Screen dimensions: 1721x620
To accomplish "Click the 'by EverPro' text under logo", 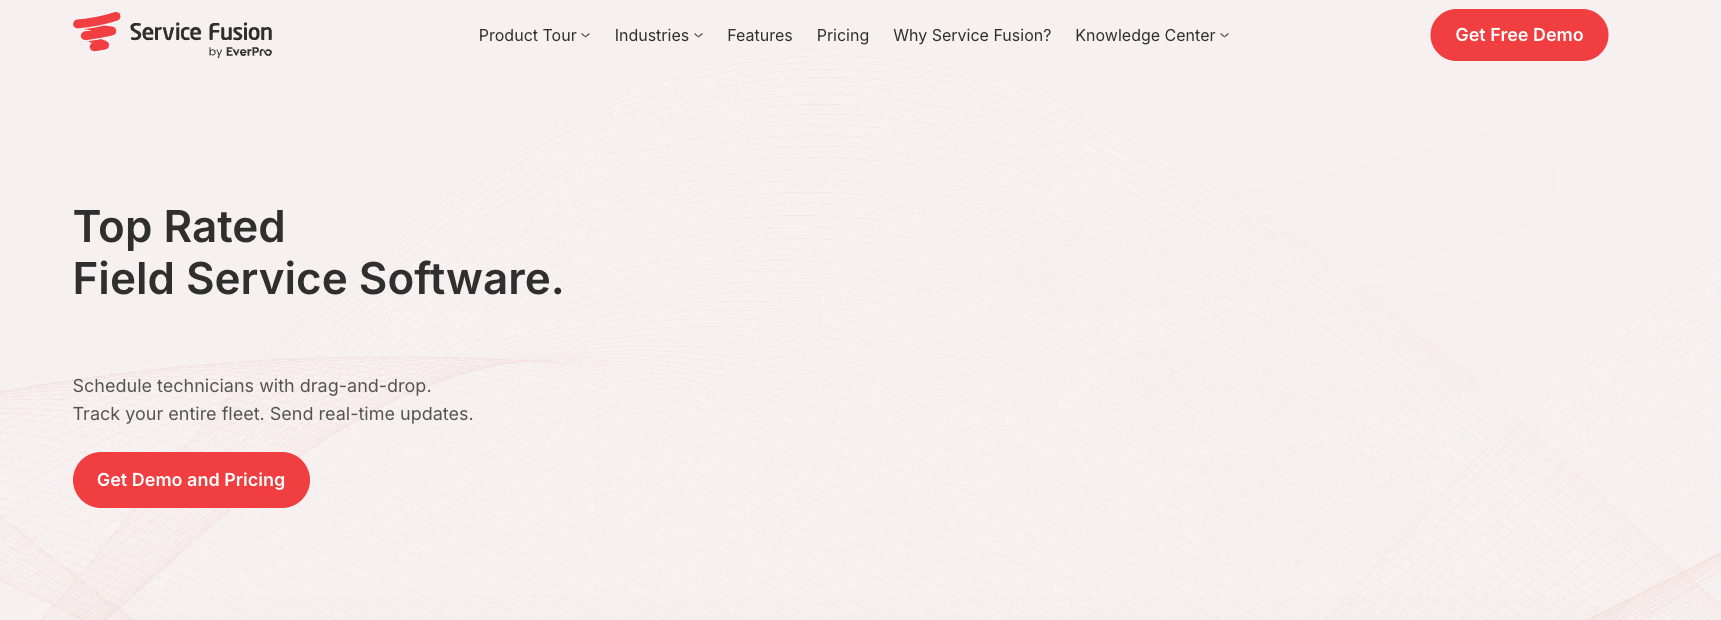I will click(240, 52).
